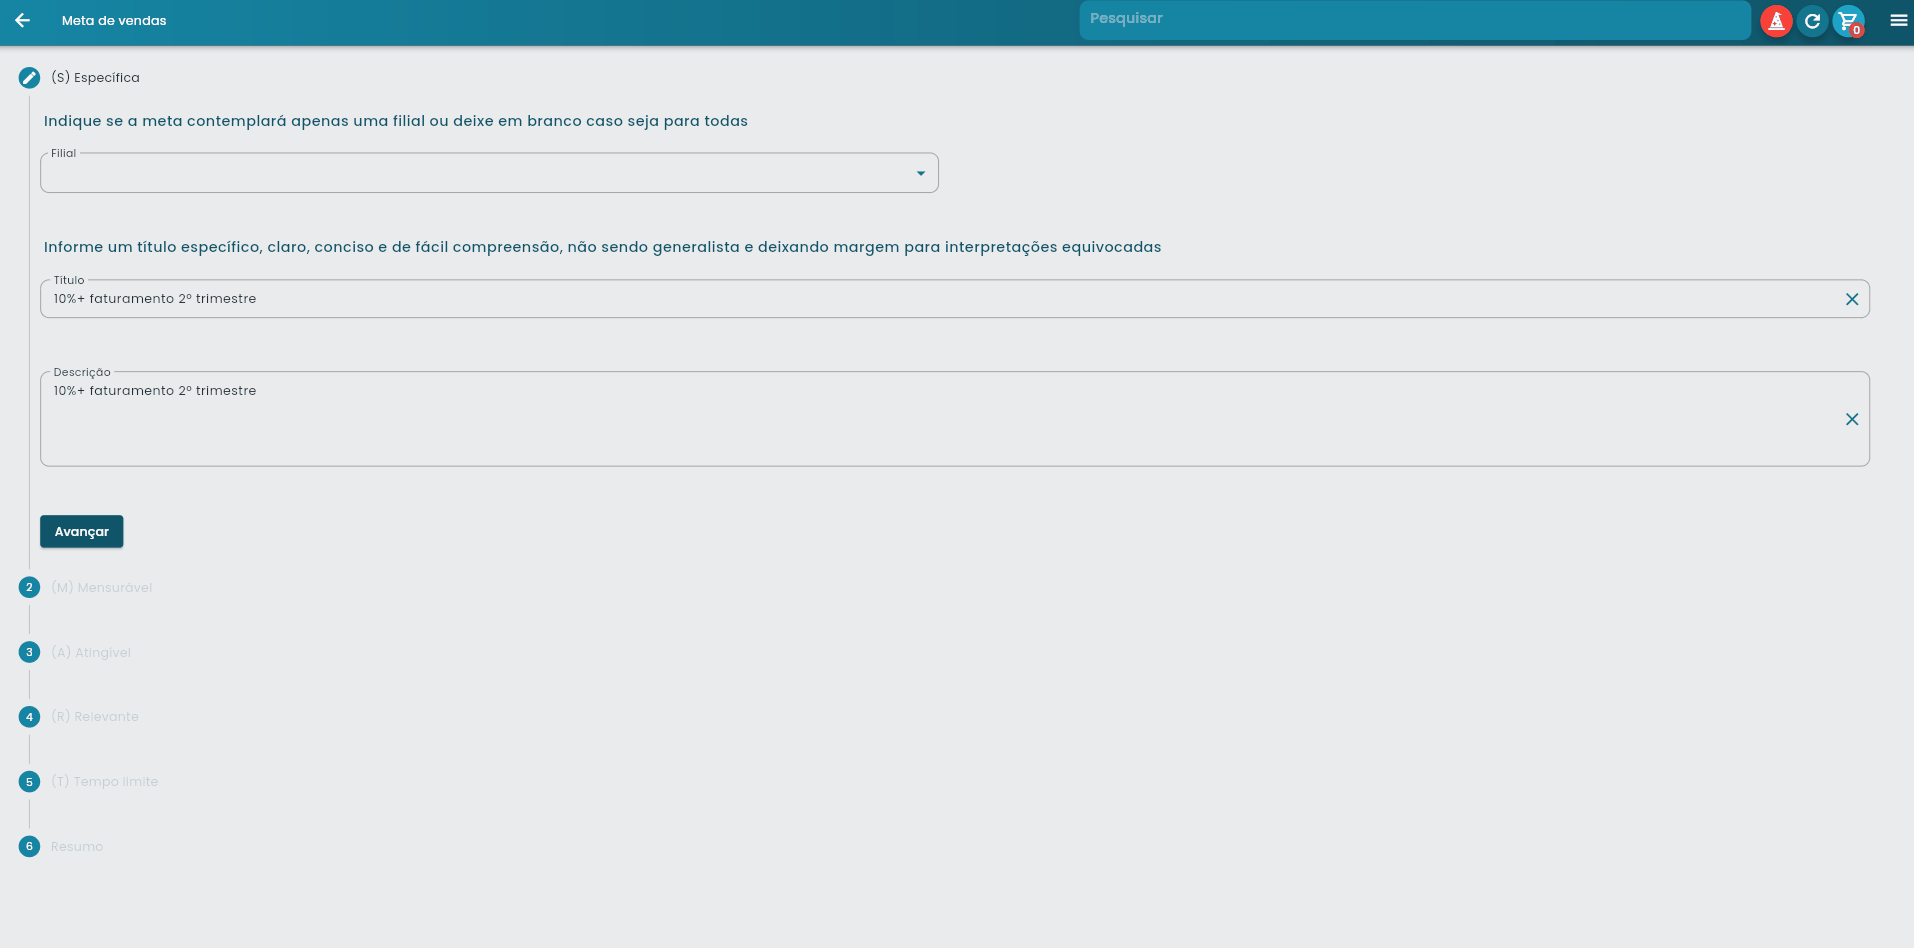This screenshot has height=948, width=1914.
Task: Clear the Título field using its X icon
Action: (x=1851, y=298)
